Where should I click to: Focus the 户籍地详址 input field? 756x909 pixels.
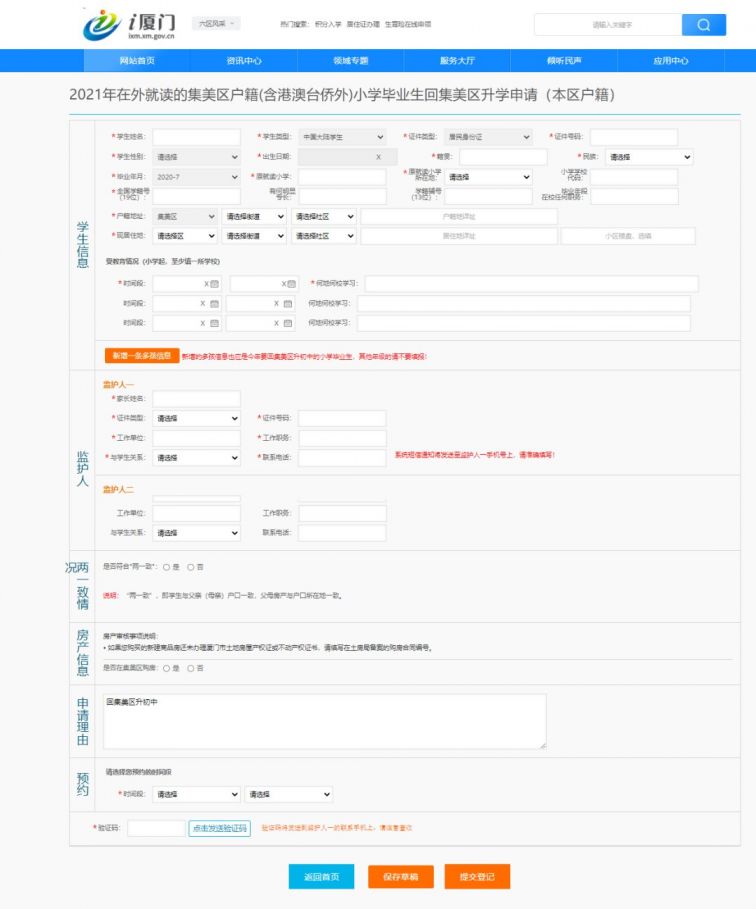tap(459, 217)
